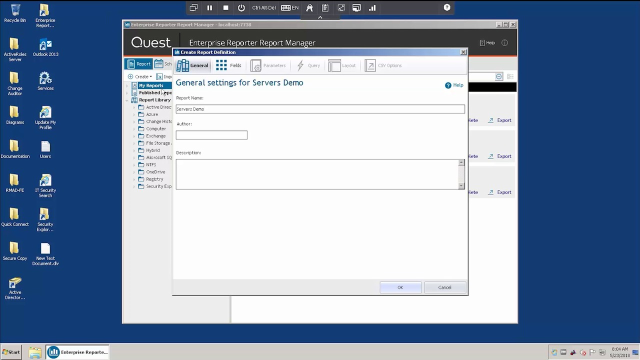Collapse the remote toolbar with the chevron
Image resolution: width=640 pixels, height=360 pixels.
[x=320, y=17]
